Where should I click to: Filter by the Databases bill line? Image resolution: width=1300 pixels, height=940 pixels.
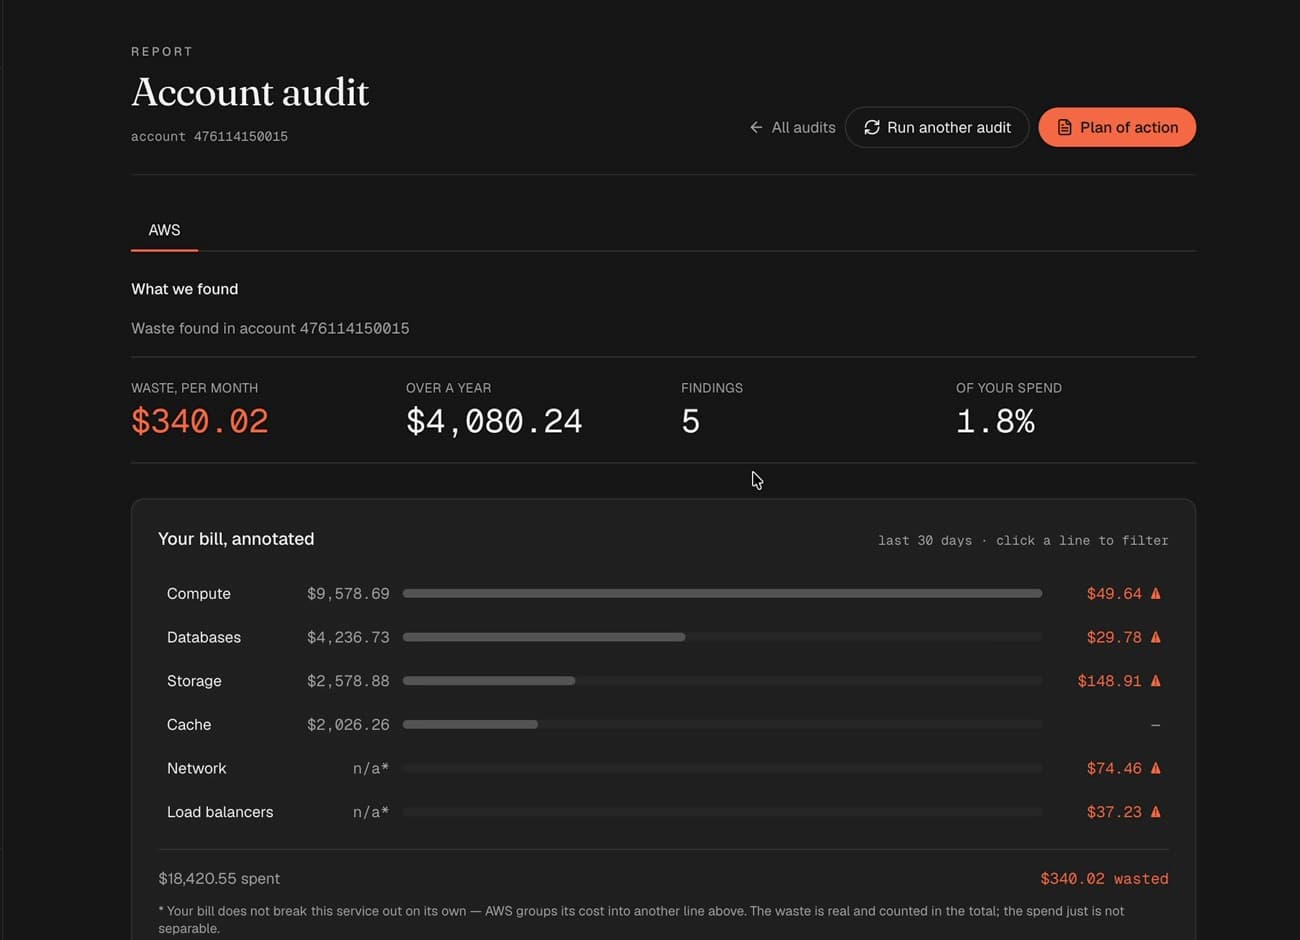click(663, 637)
